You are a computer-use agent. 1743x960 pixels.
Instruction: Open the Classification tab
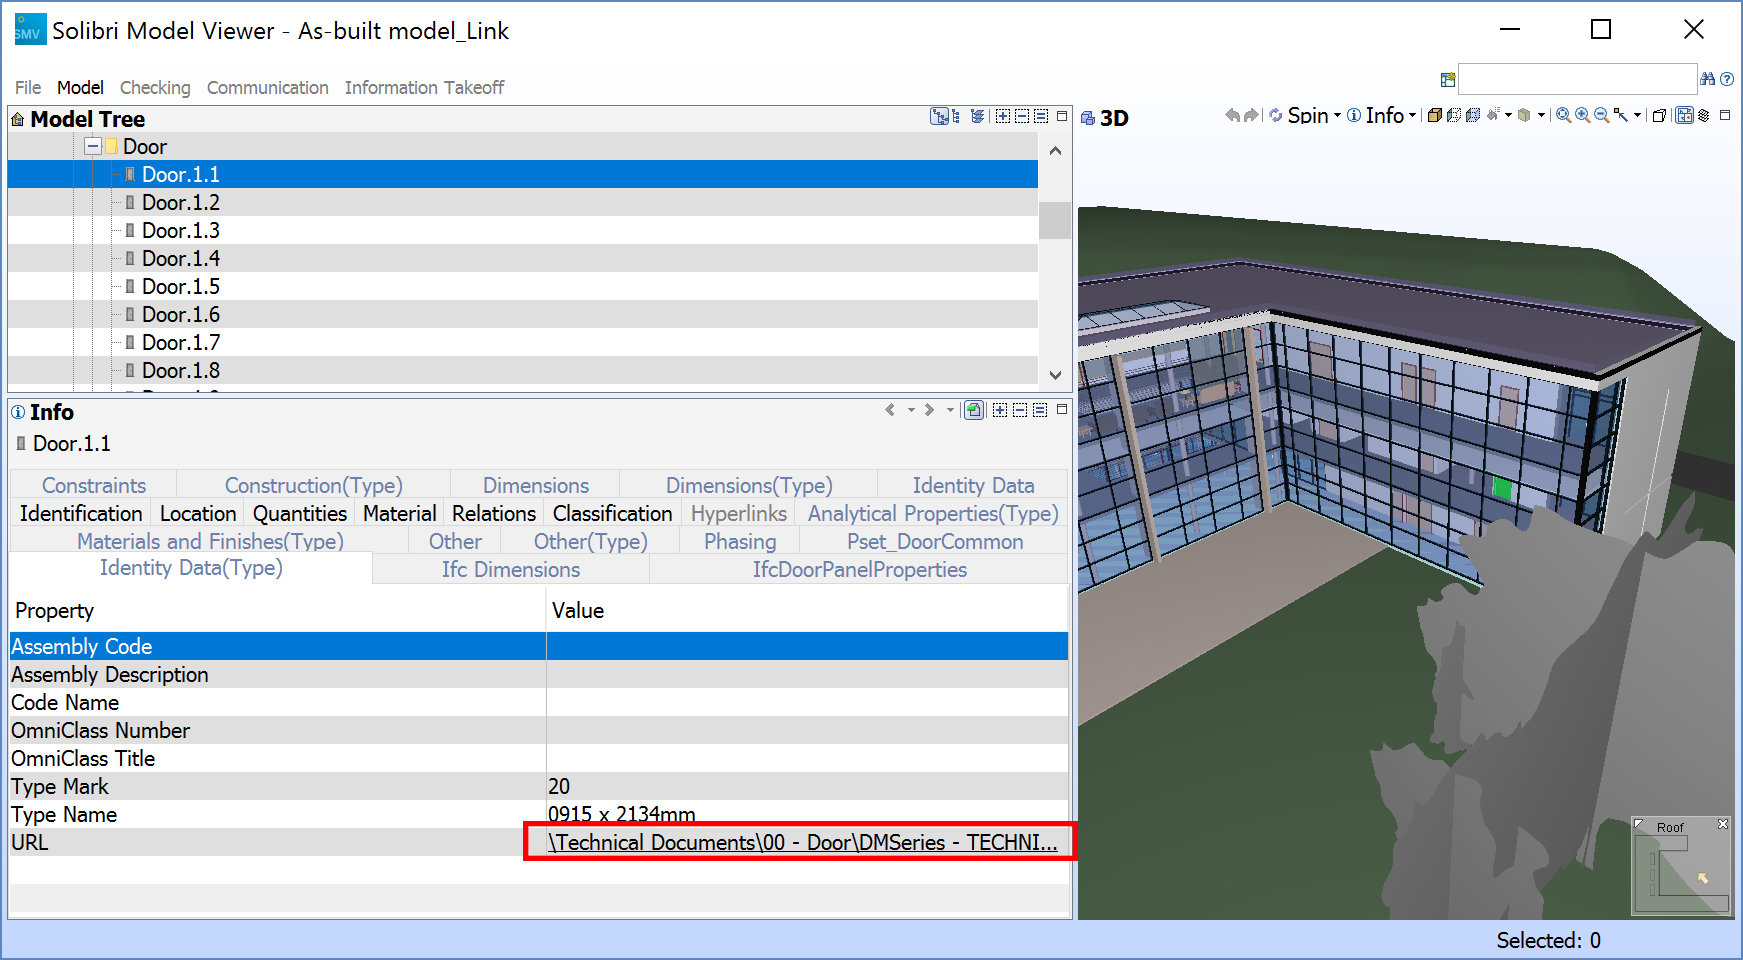[613, 513]
